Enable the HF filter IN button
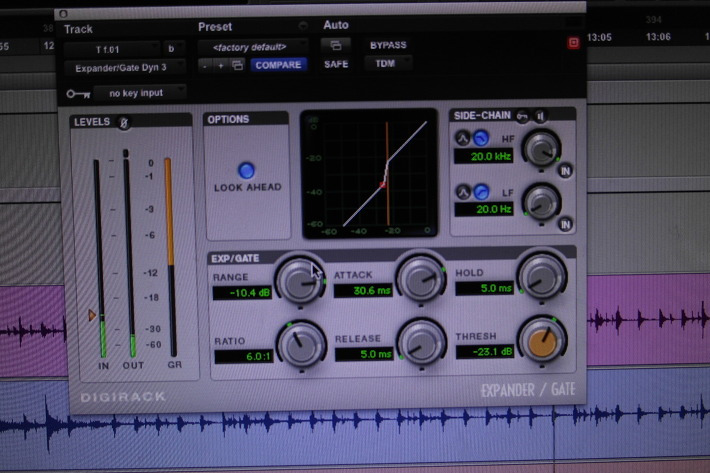The width and height of the screenshot is (710, 473). point(565,171)
